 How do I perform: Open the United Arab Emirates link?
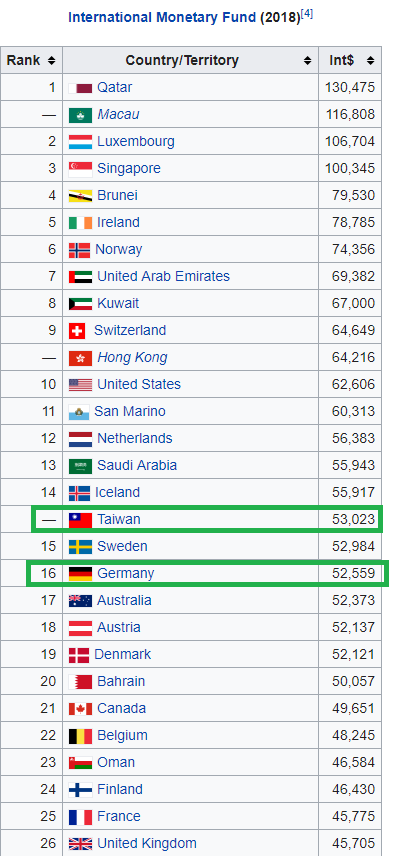click(x=163, y=276)
